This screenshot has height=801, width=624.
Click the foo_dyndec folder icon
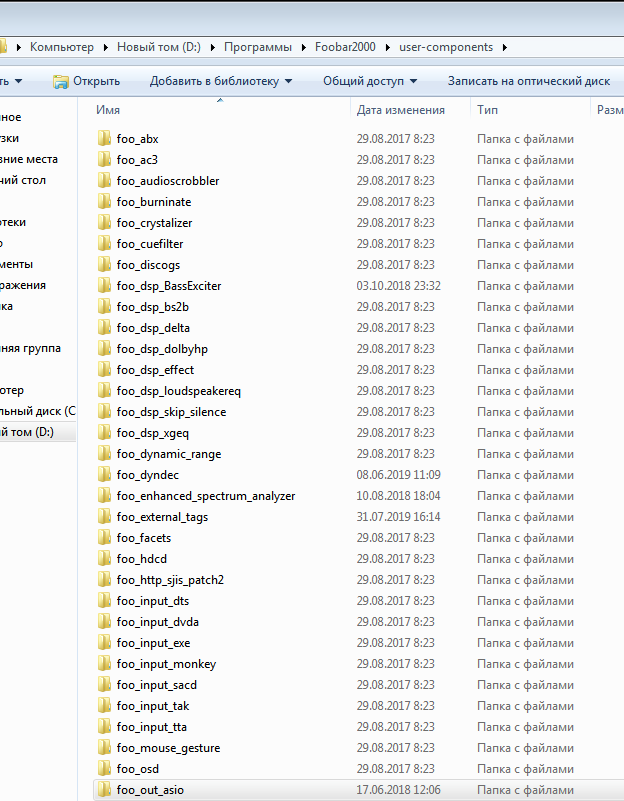click(x=104, y=475)
